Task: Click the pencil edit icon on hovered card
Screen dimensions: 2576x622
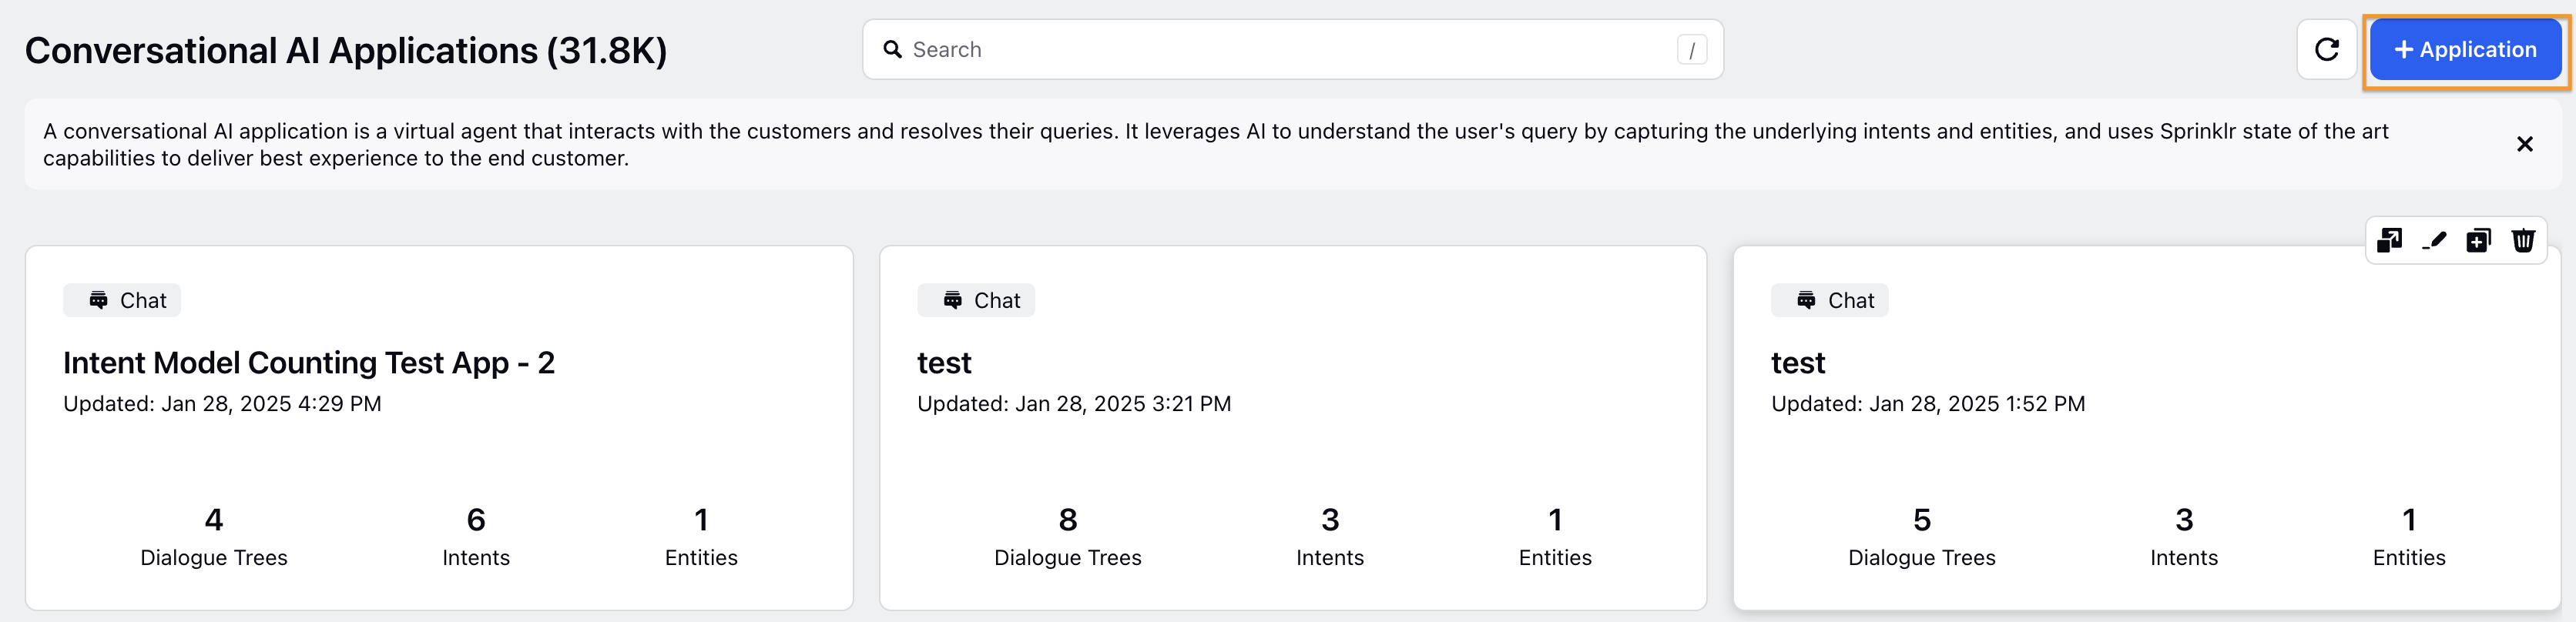Action: [2434, 241]
